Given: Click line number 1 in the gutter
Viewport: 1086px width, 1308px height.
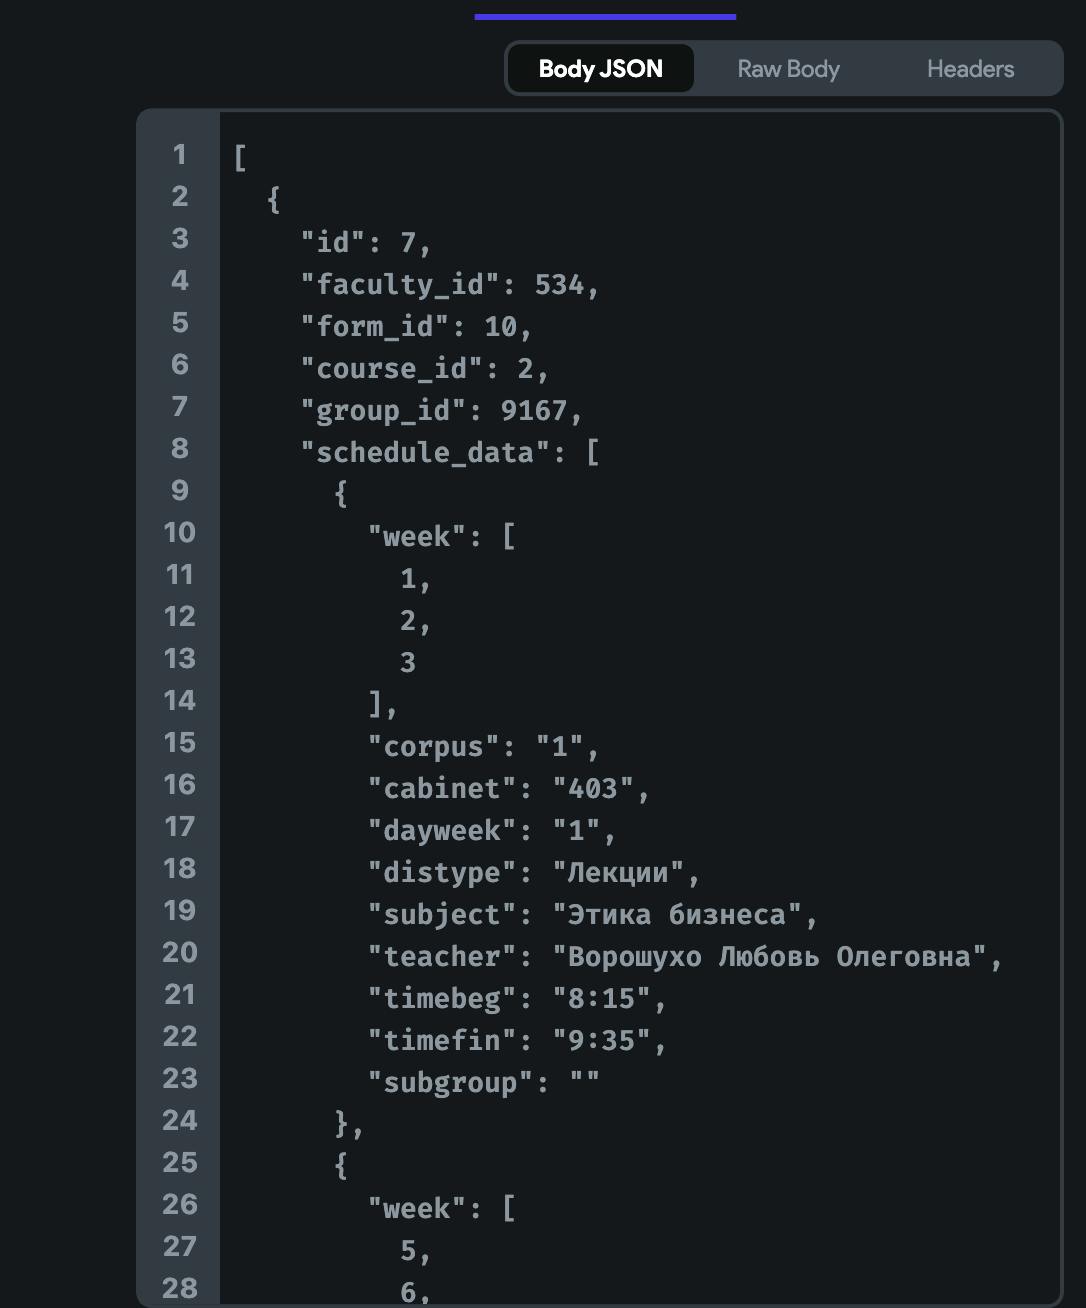Looking at the screenshot, I should click(179, 154).
